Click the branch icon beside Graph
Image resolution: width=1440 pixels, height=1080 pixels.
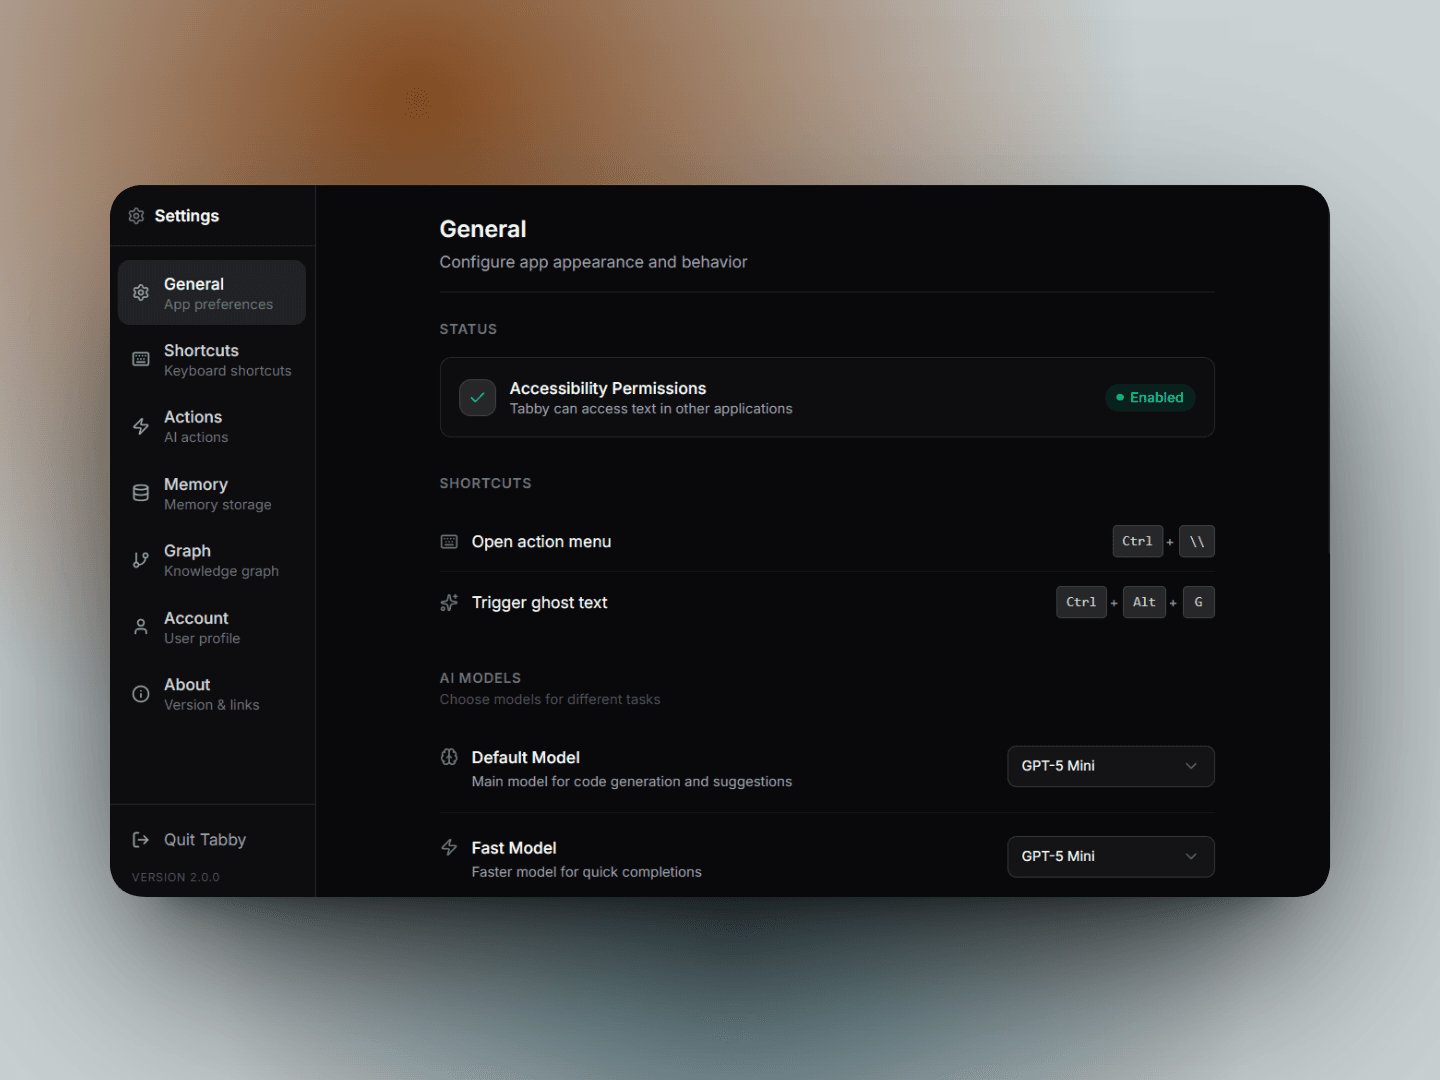(x=141, y=560)
